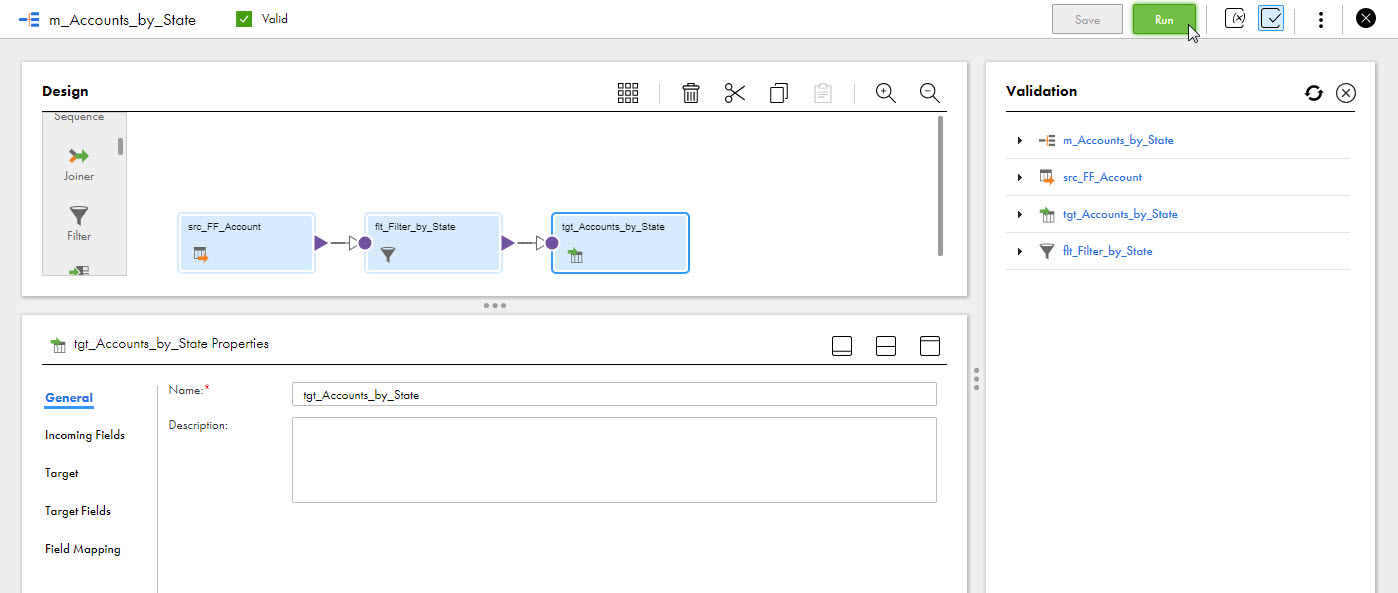
Task: Click the vertical splitter dots beside Validation
Action: (976, 379)
